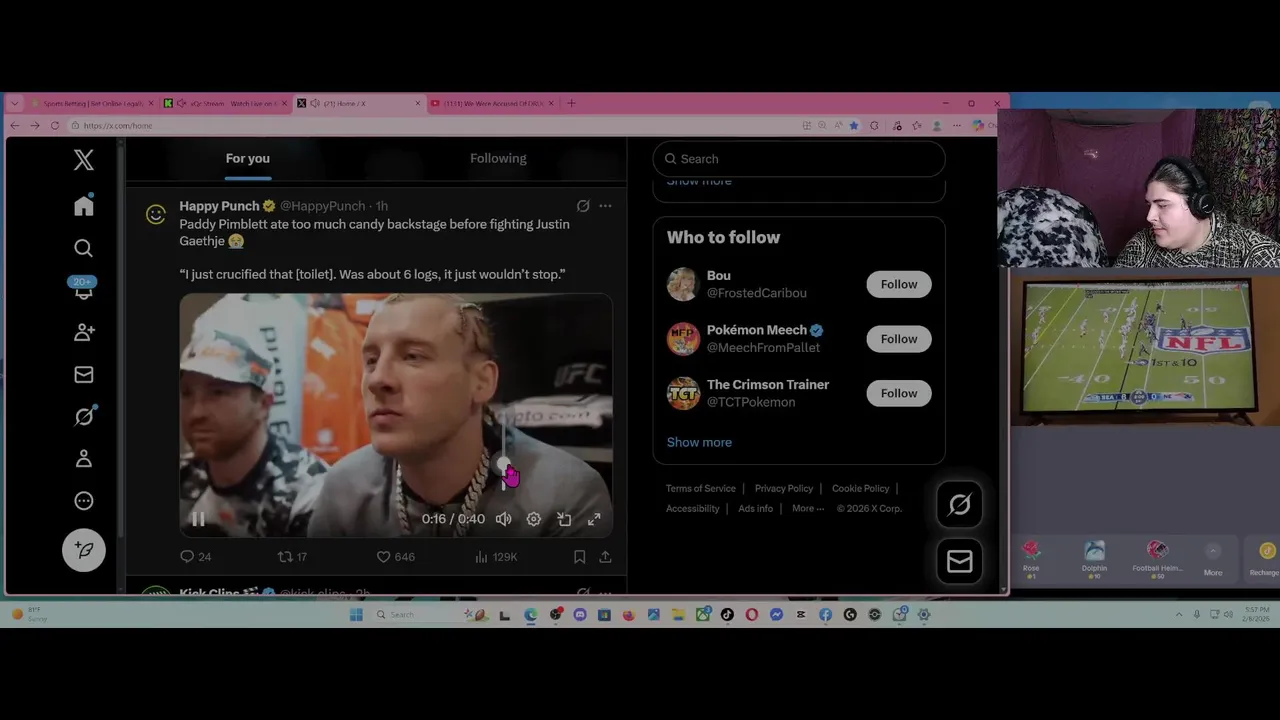Screen dimensions: 1280x720
Task: Share the Happy Punch post
Action: [605, 557]
